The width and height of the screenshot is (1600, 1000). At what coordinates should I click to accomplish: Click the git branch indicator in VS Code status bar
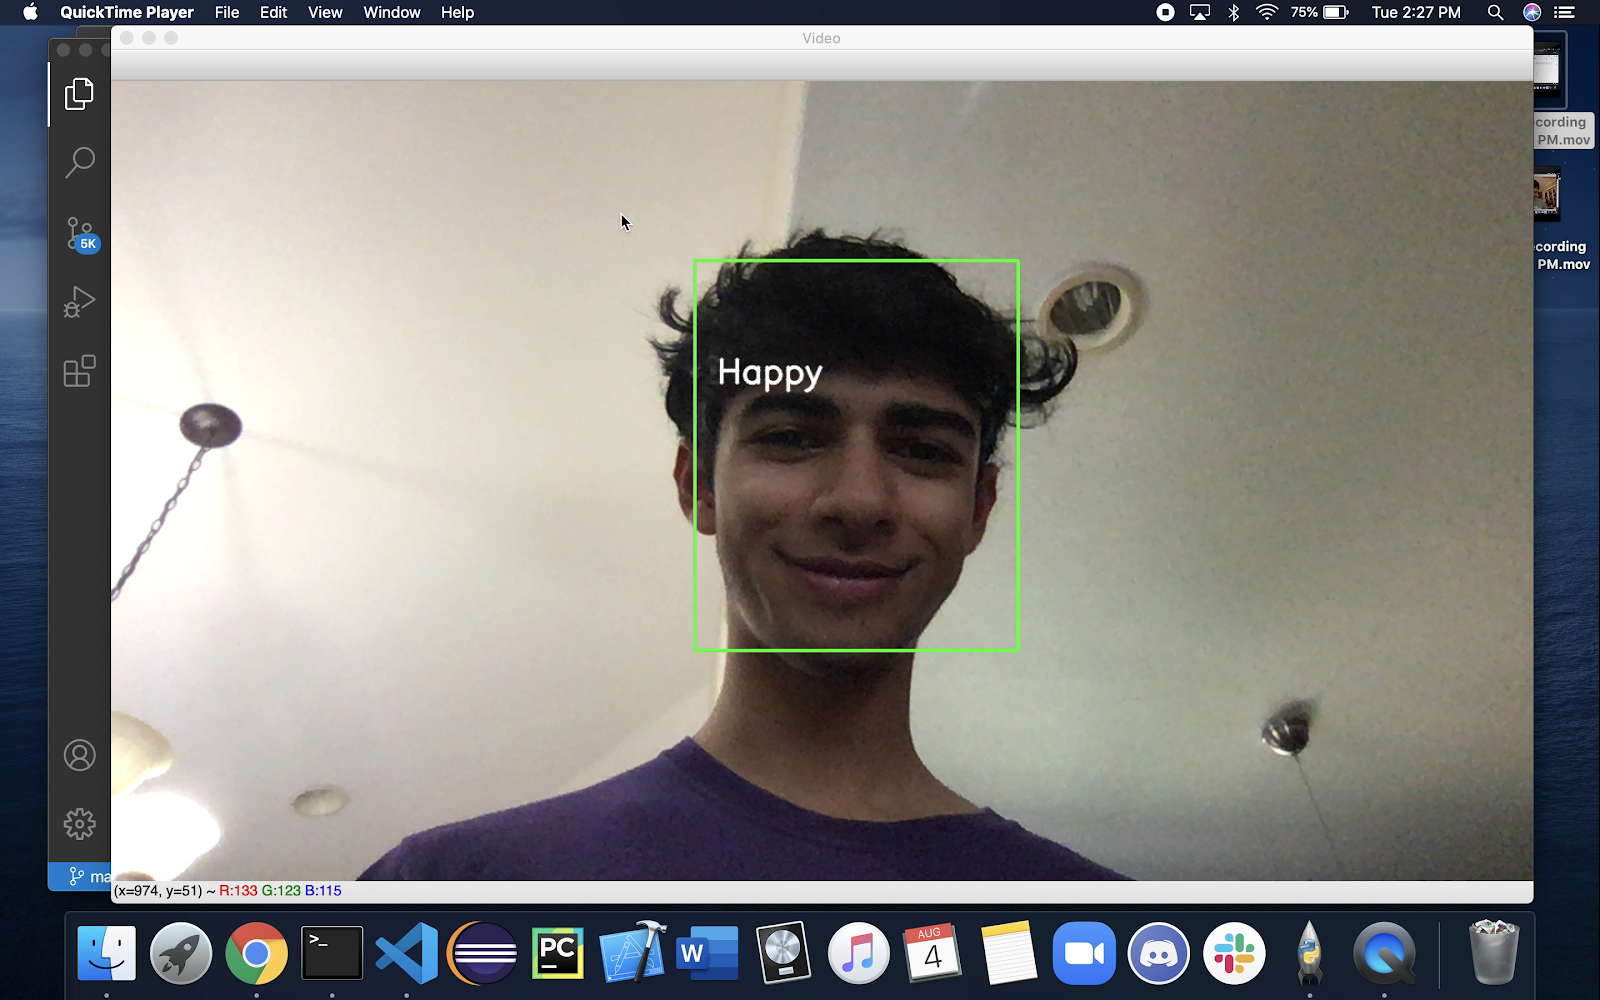[x=89, y=877]
